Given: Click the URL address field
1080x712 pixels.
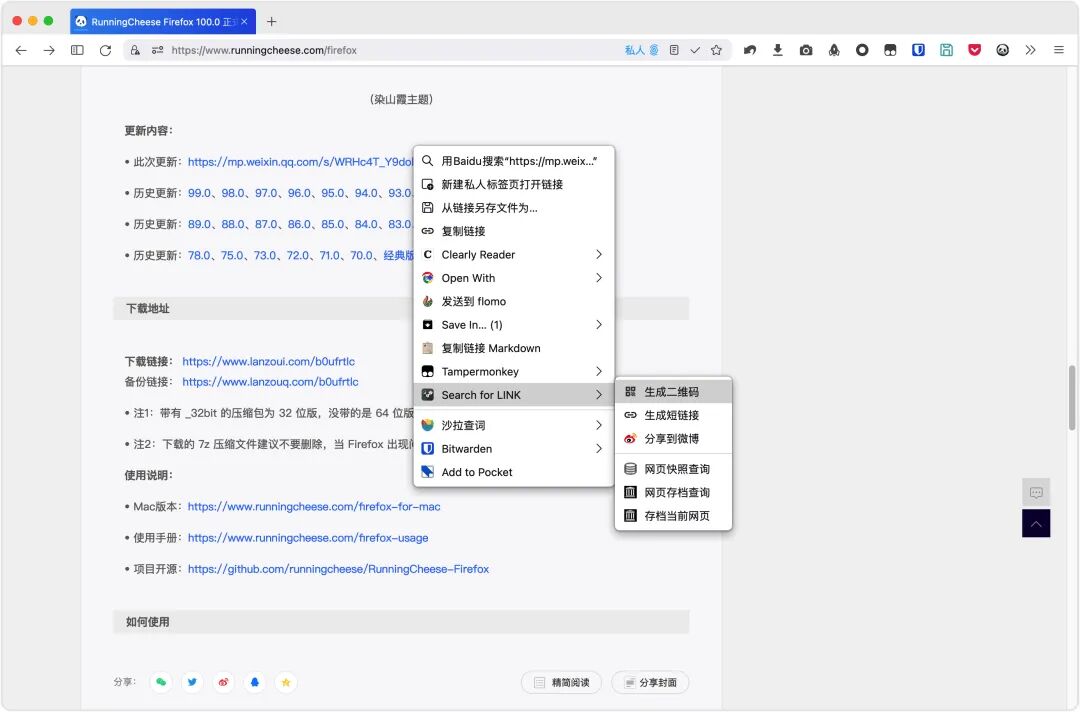Looking at the screenshot, I should (x=393, y=50).
